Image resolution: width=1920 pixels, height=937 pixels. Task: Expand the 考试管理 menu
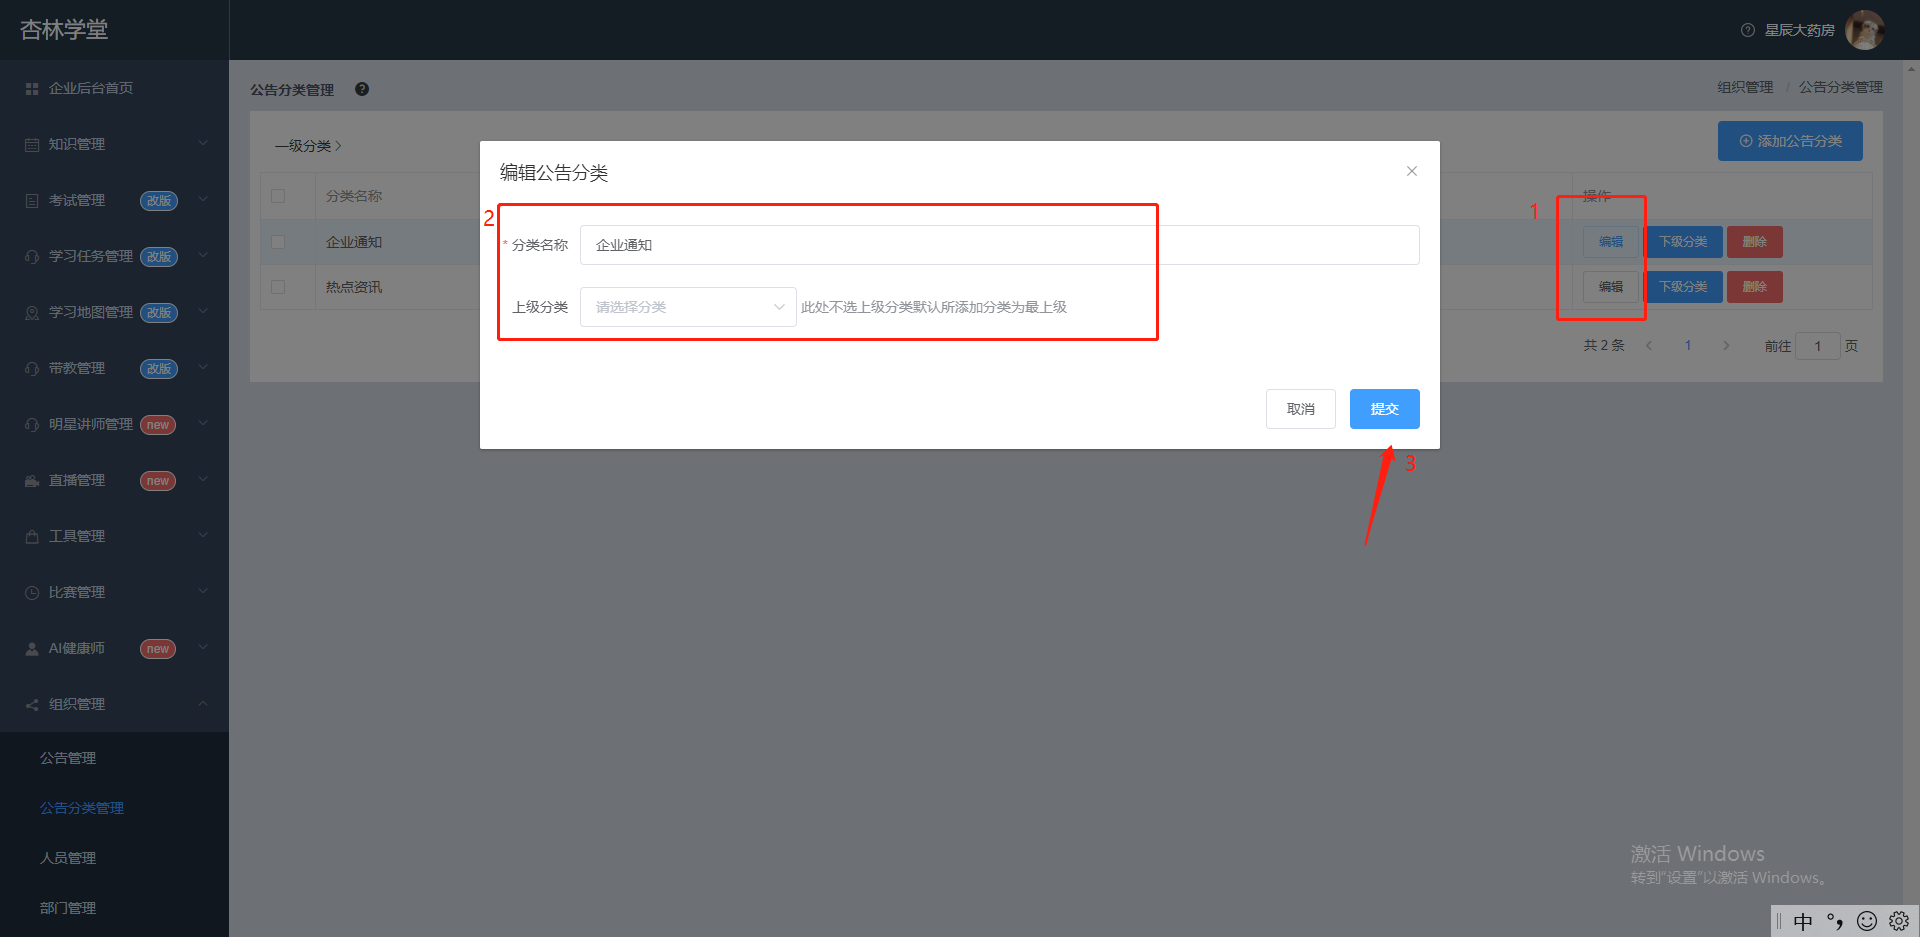(x=203, y=199)
